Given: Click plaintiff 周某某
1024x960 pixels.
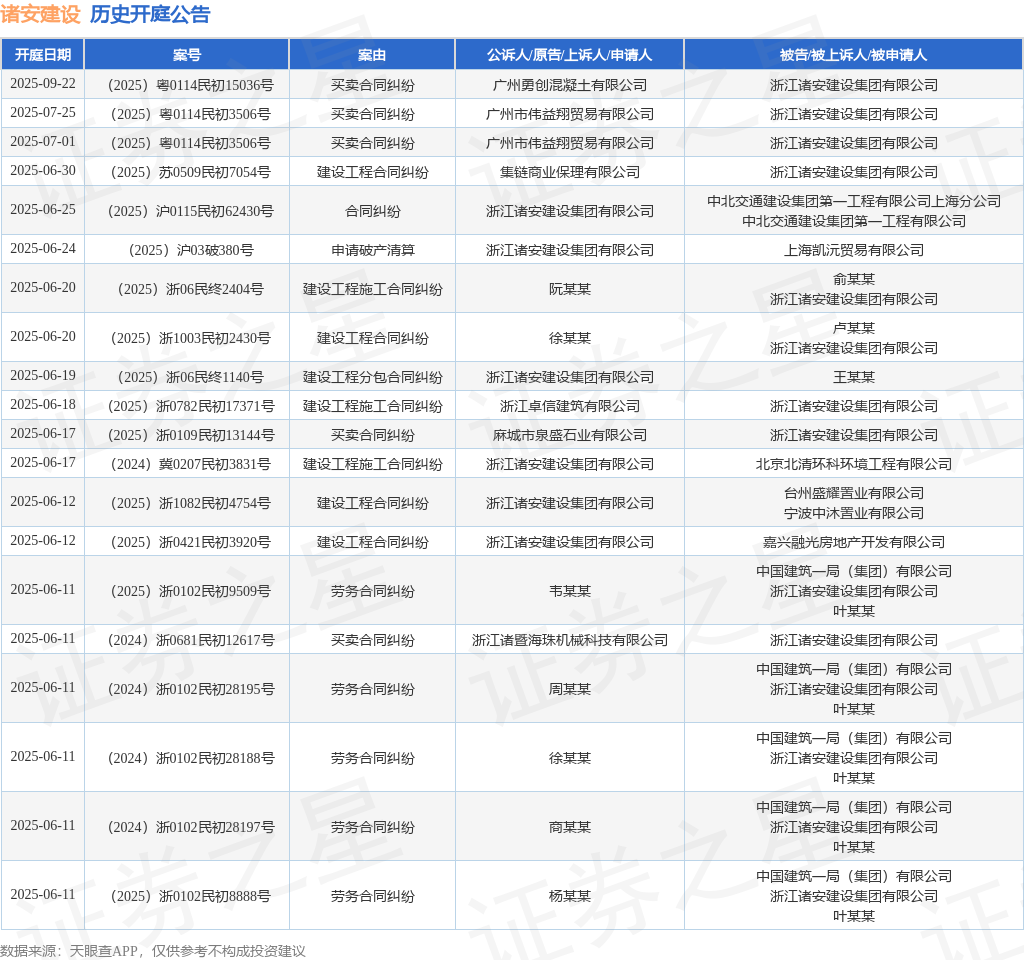Looking at the screenshot, I should [x=569, y=689].
